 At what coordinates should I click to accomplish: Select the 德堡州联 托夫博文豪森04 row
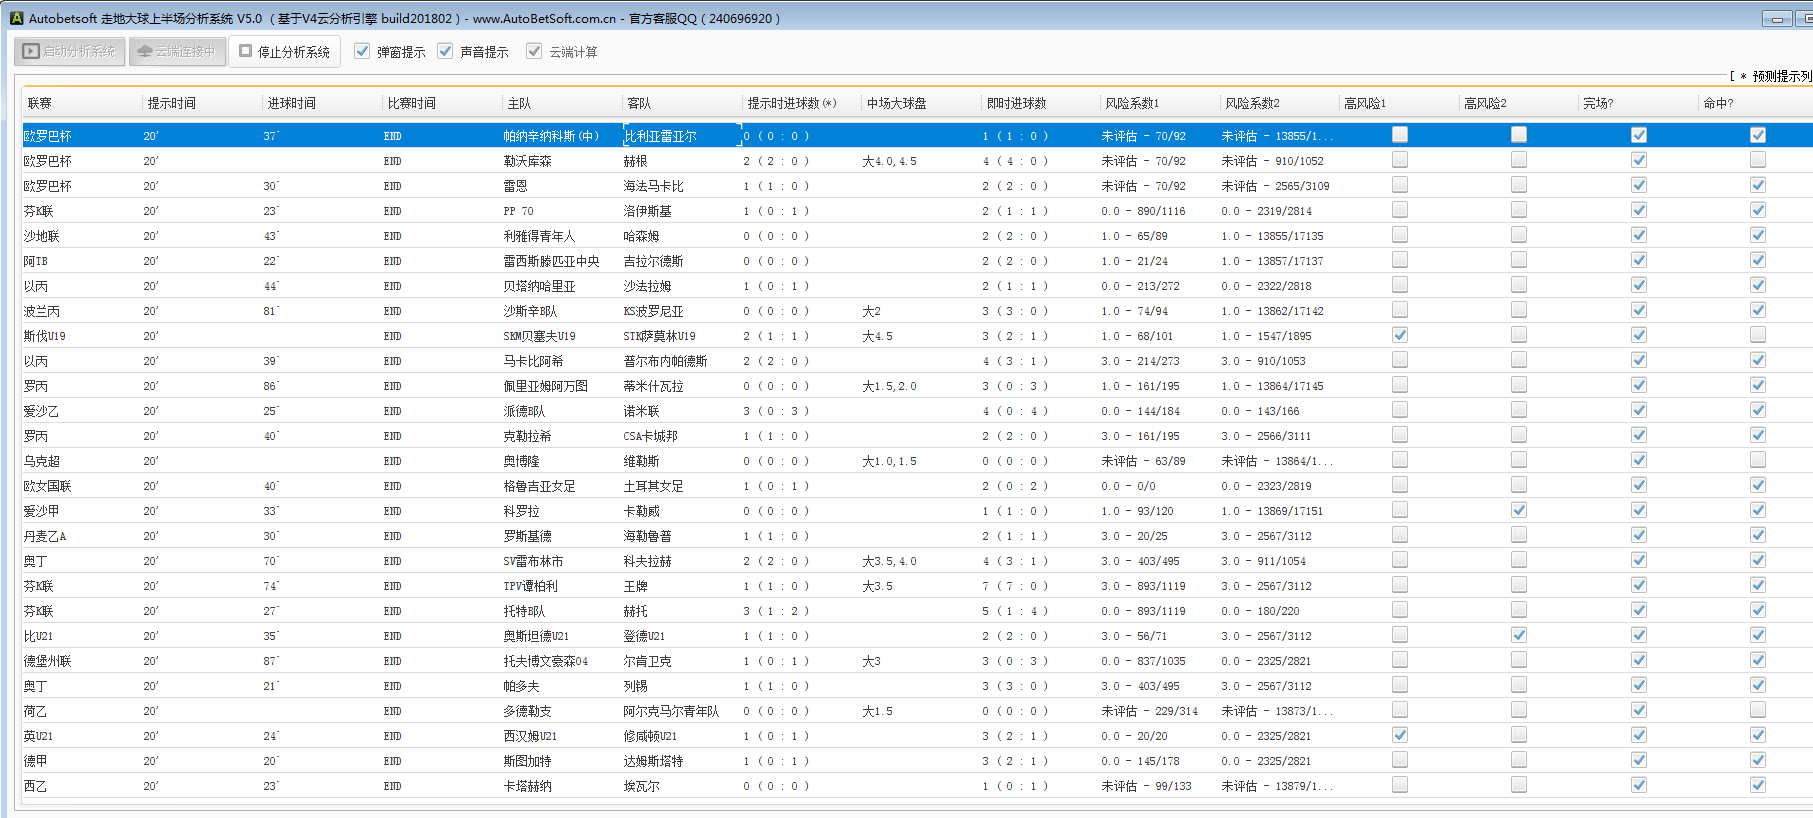545,661
